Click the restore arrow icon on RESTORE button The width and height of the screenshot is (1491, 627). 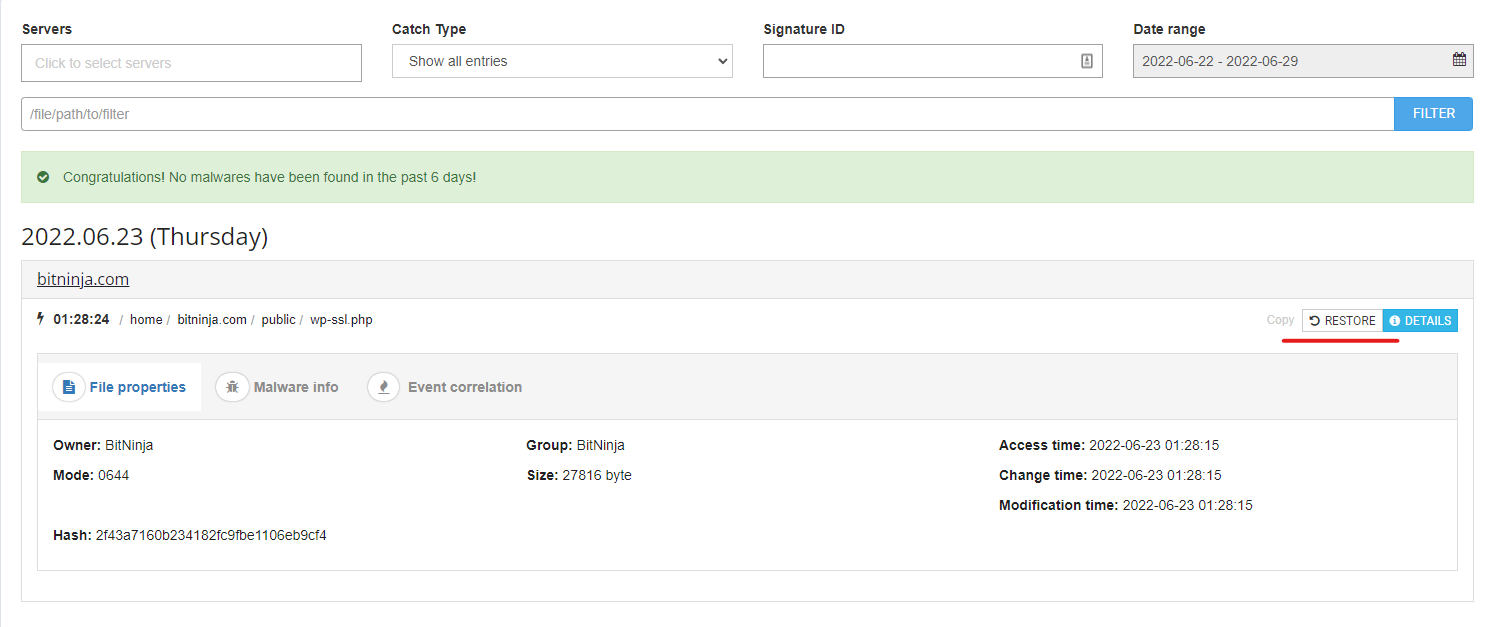pyautogui.click(x=1313, y=320)
